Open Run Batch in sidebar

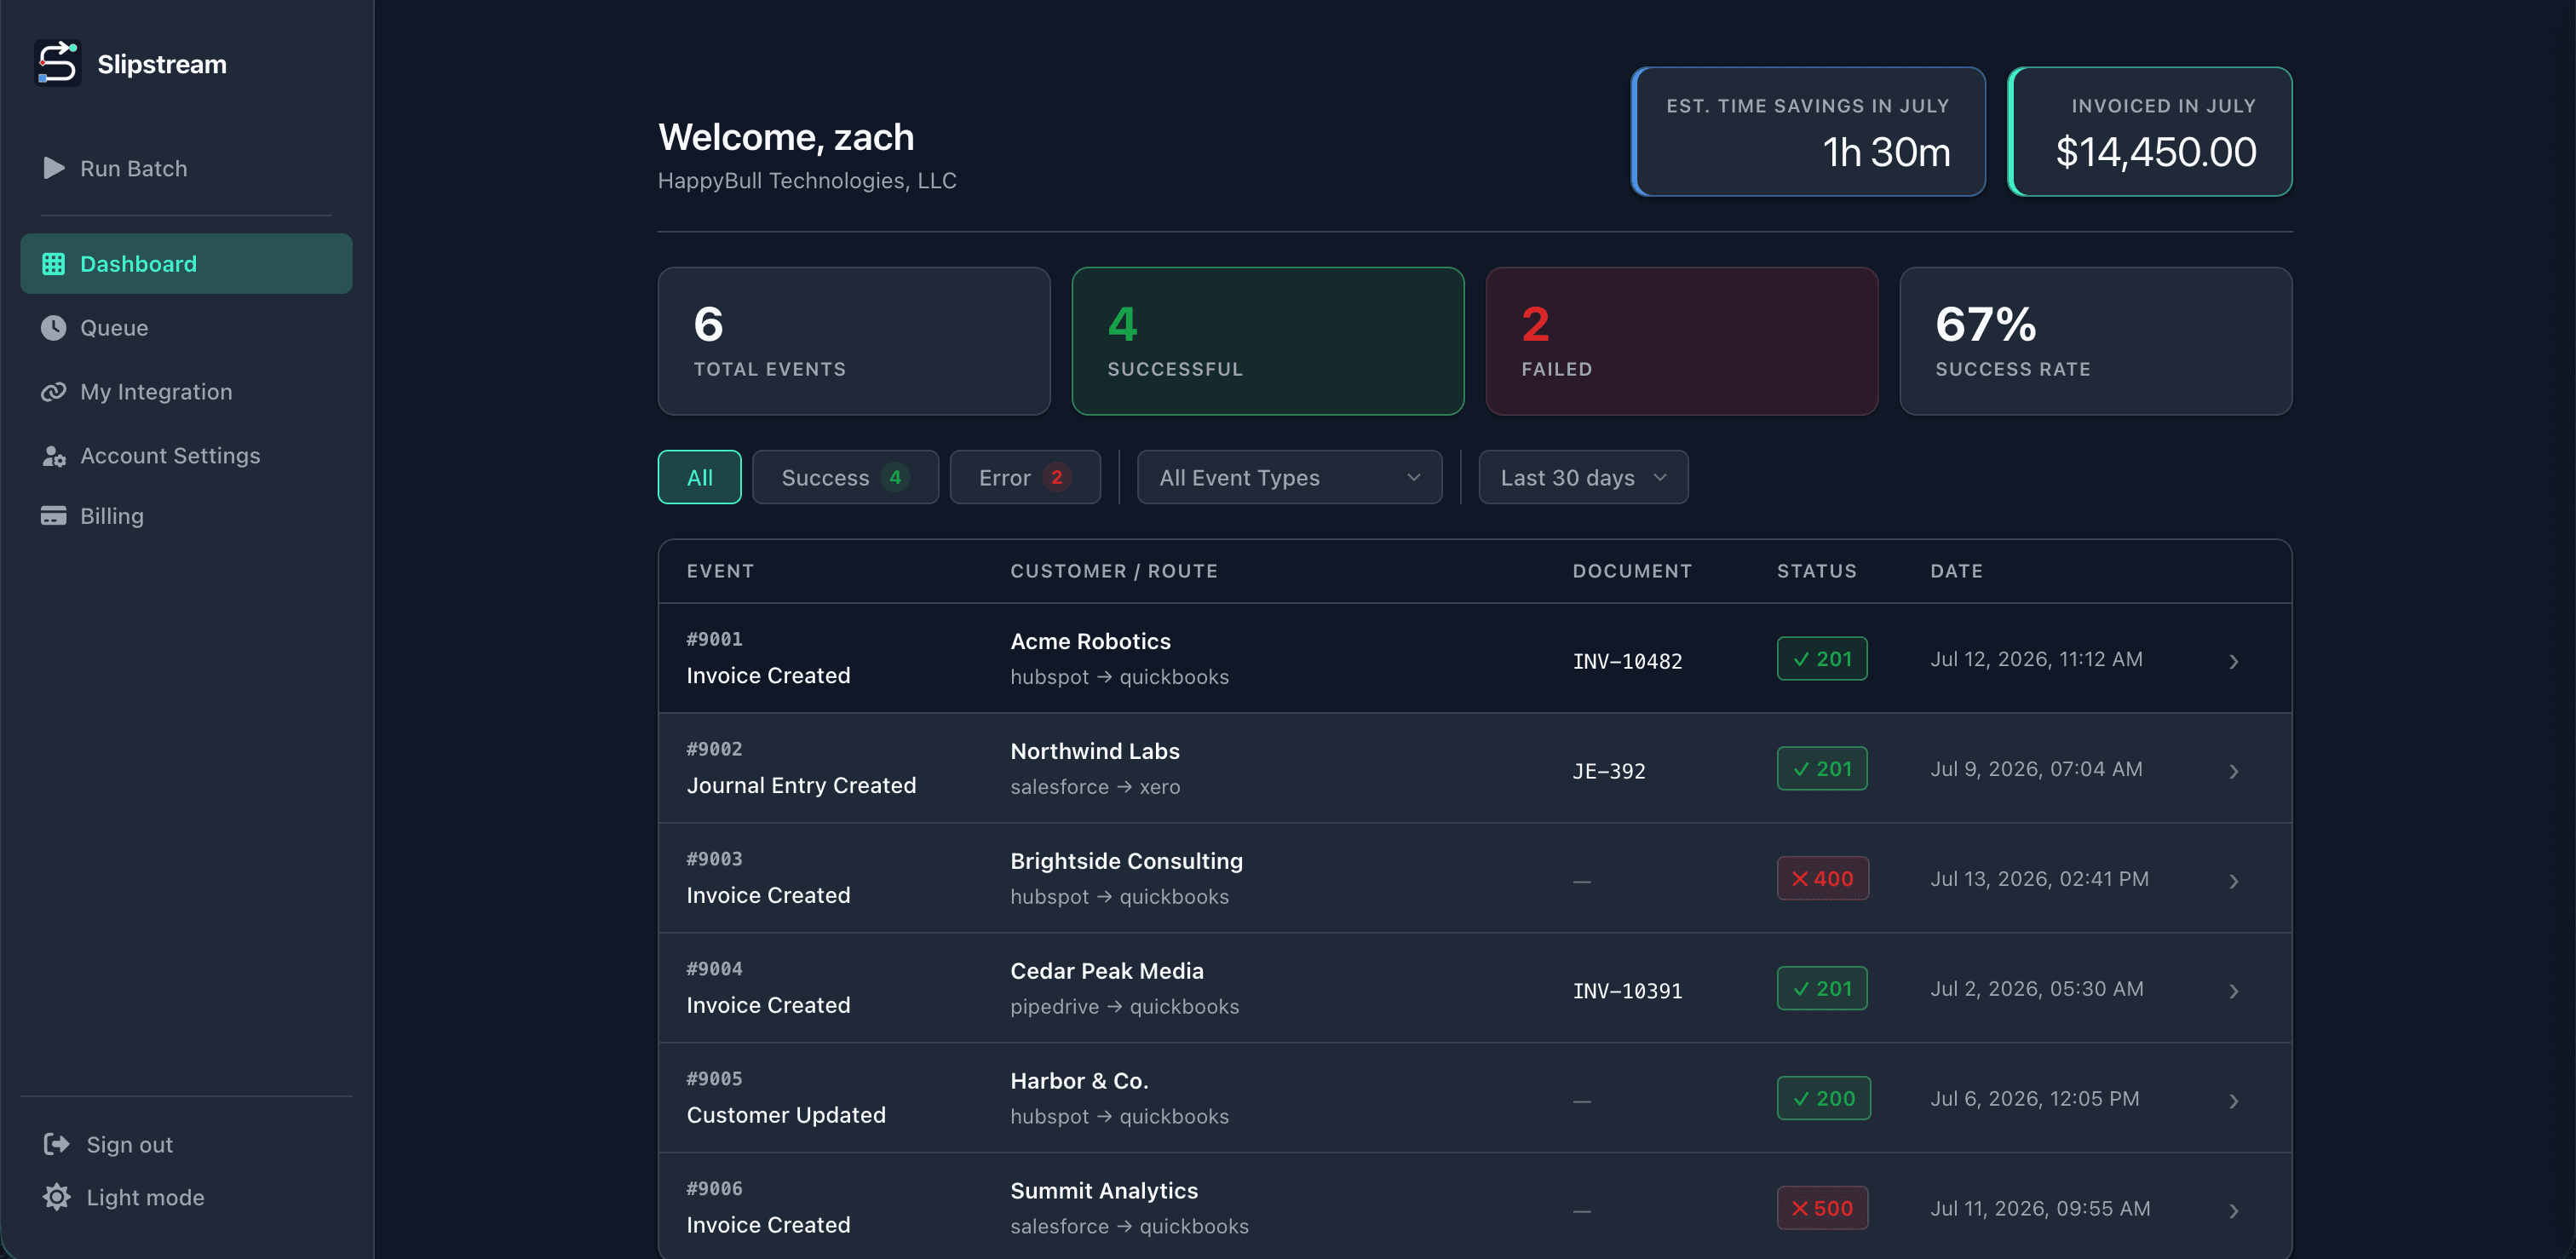pos(186,168)
